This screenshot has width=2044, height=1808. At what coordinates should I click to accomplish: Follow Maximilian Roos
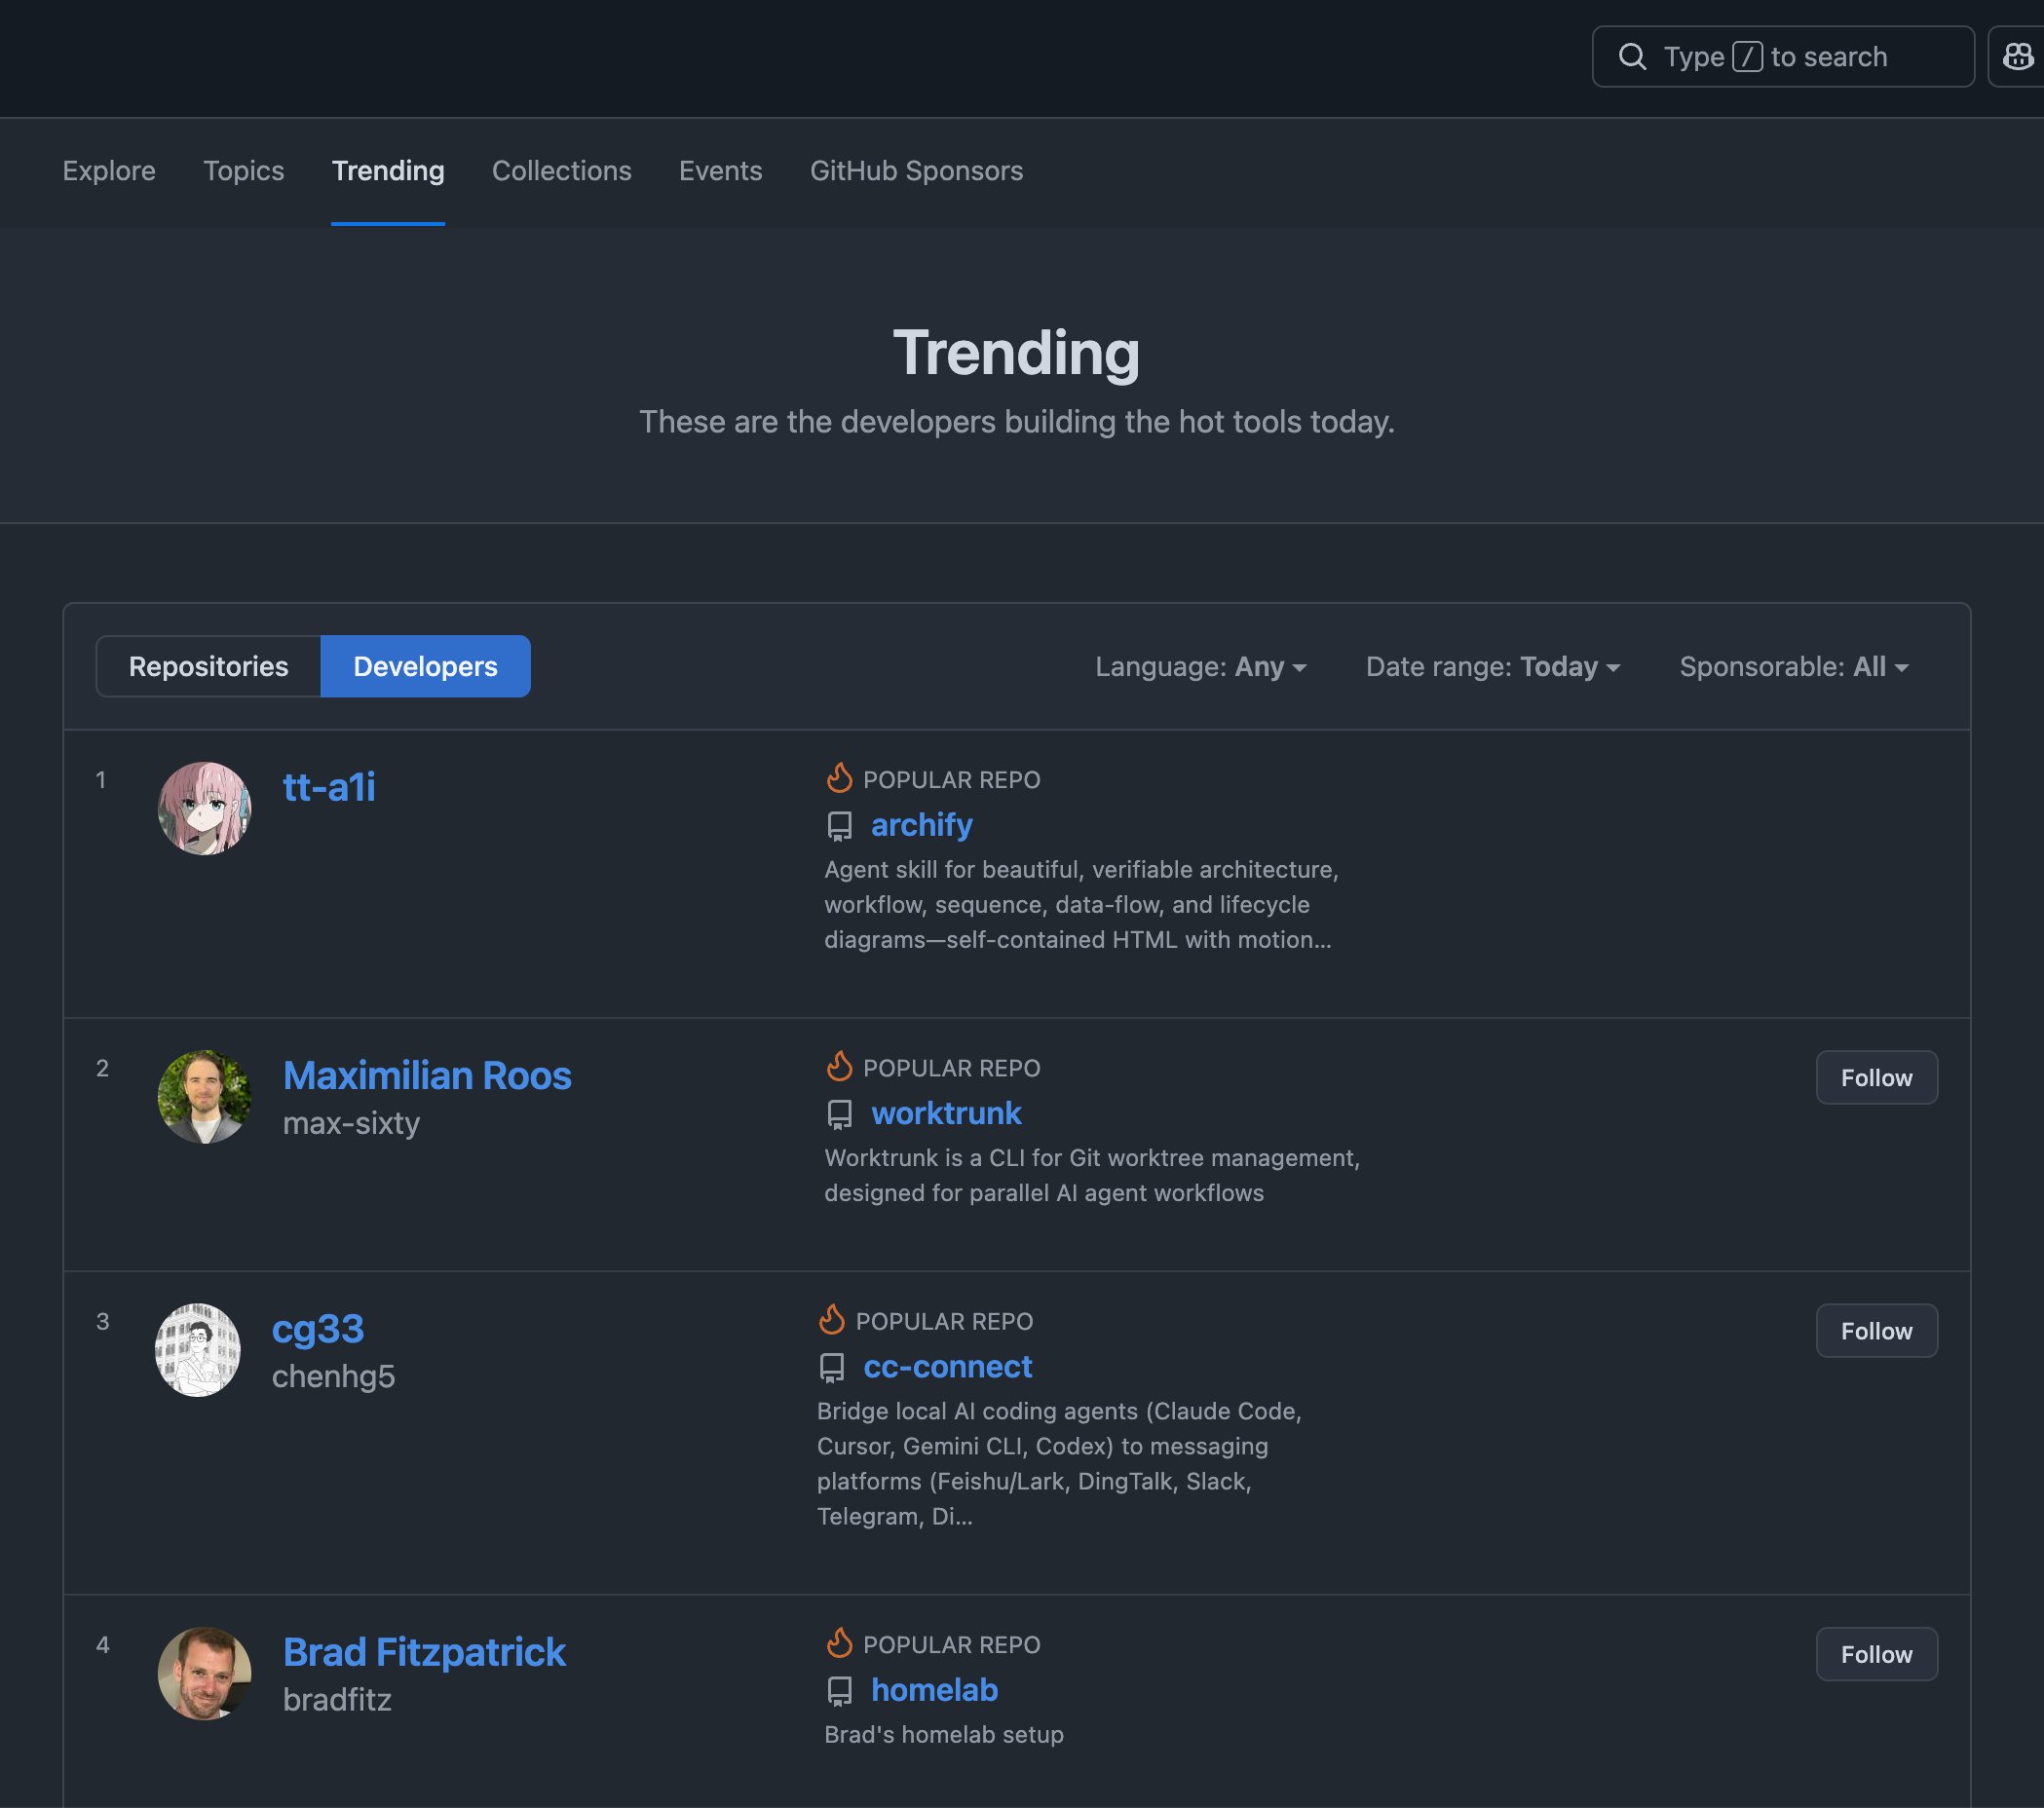click(1876, 1077)
